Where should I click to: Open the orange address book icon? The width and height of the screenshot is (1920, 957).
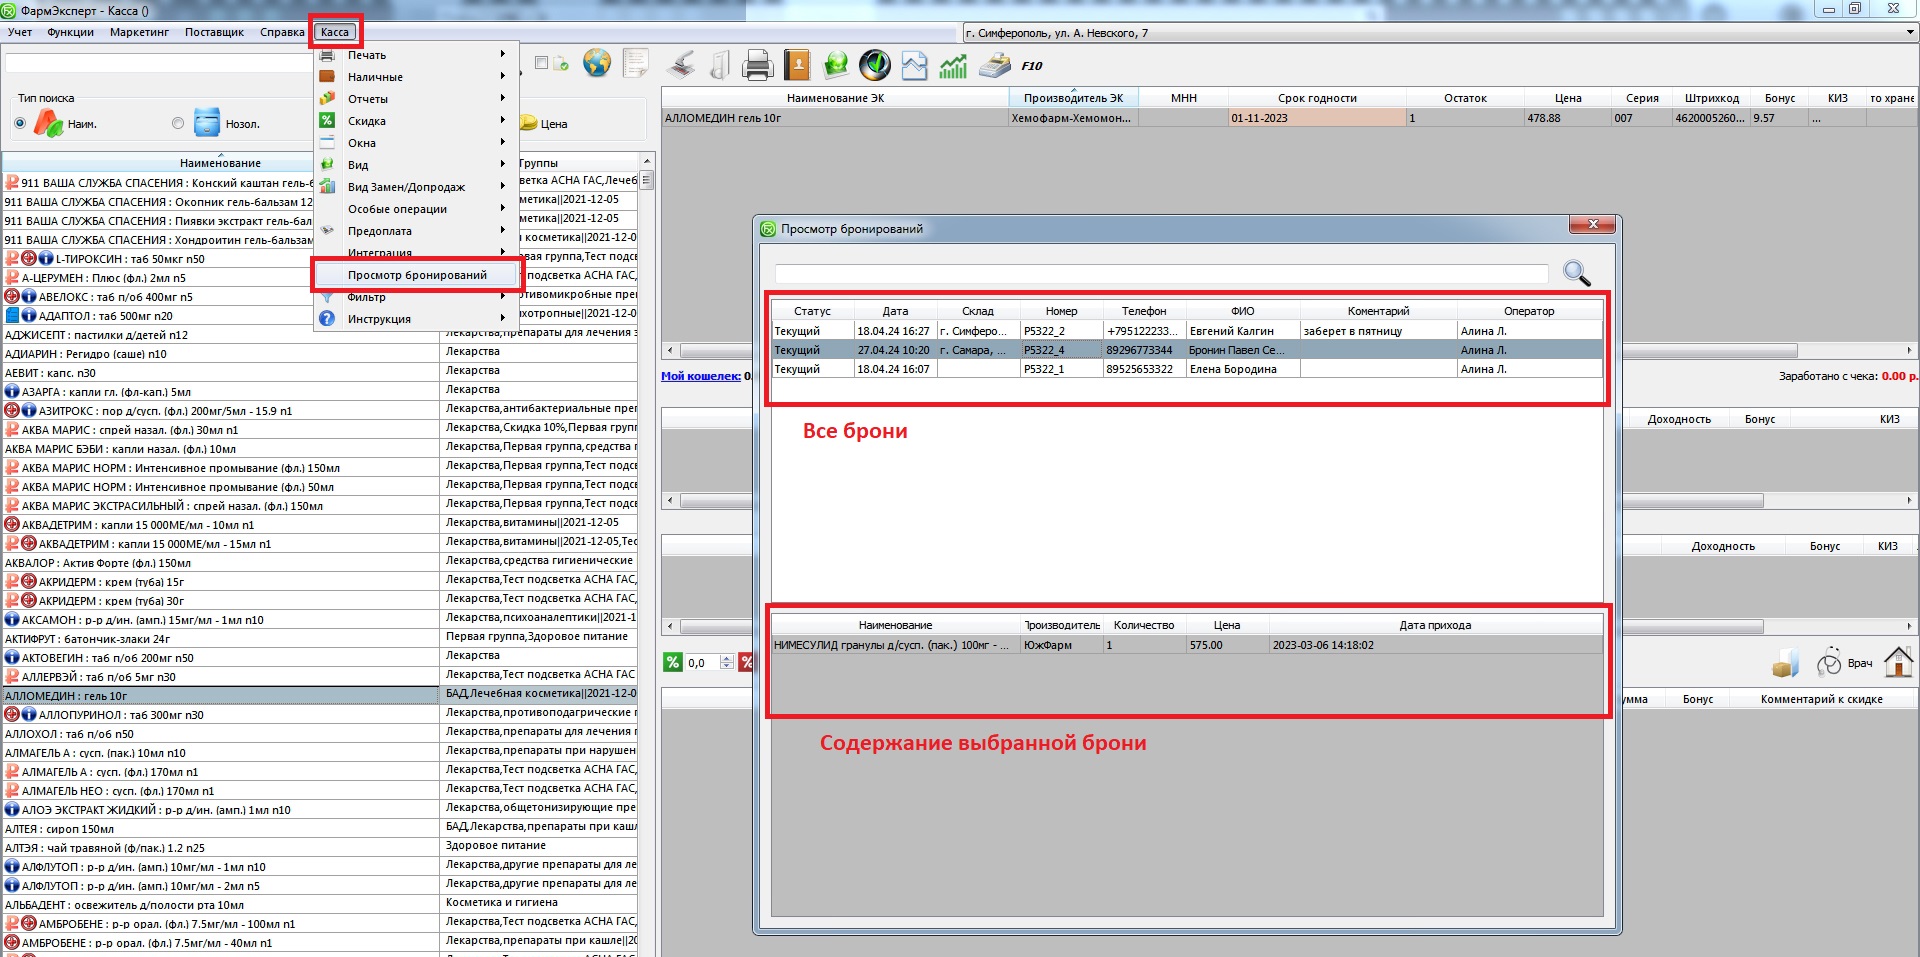[797, 66]
